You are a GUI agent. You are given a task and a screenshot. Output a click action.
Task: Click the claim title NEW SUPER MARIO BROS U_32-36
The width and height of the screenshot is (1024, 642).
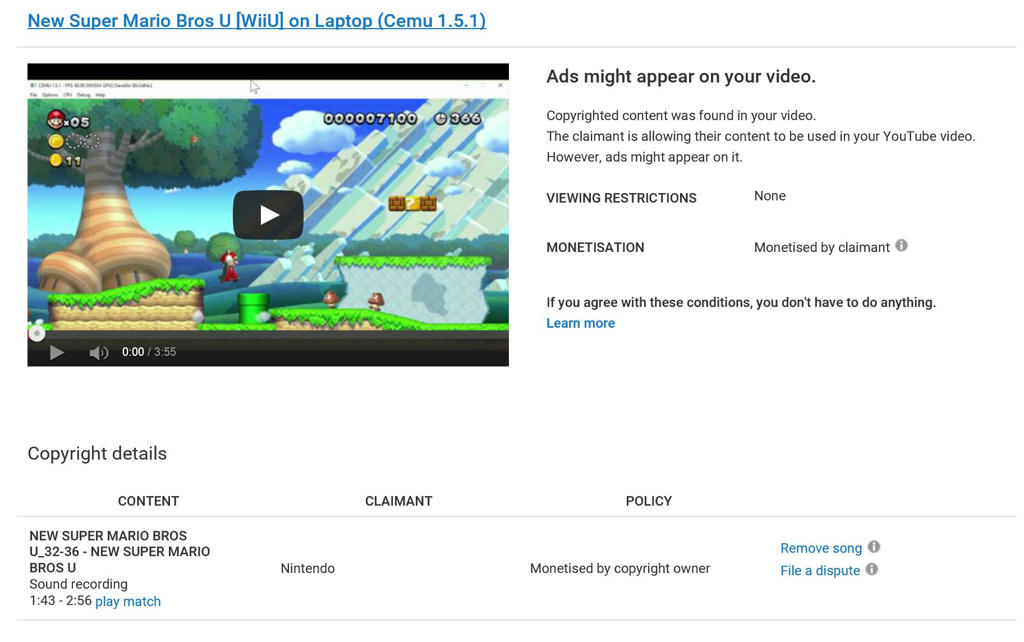[x=109, y=551]
